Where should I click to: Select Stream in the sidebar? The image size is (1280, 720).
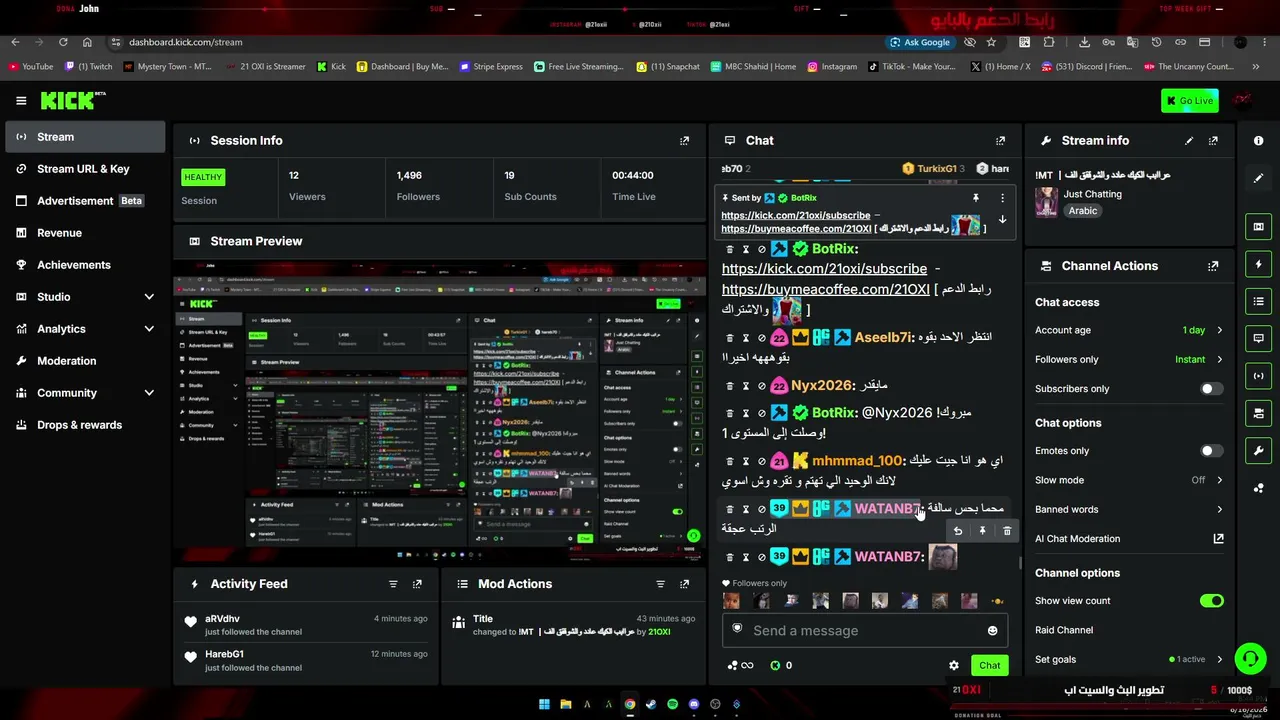pos(85,137)
